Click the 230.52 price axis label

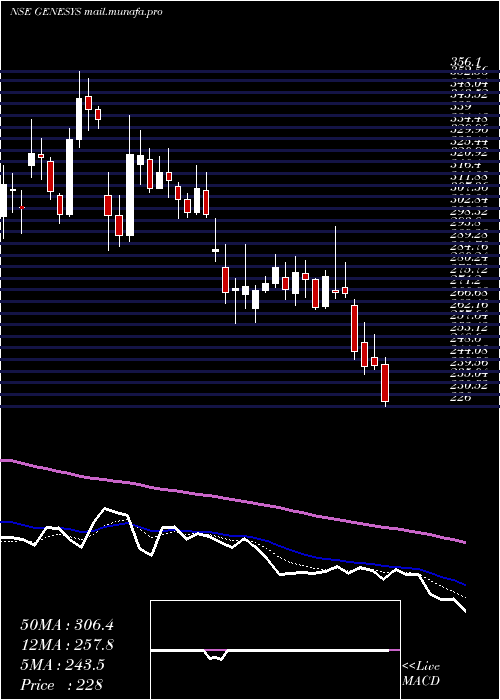(469, 385)
